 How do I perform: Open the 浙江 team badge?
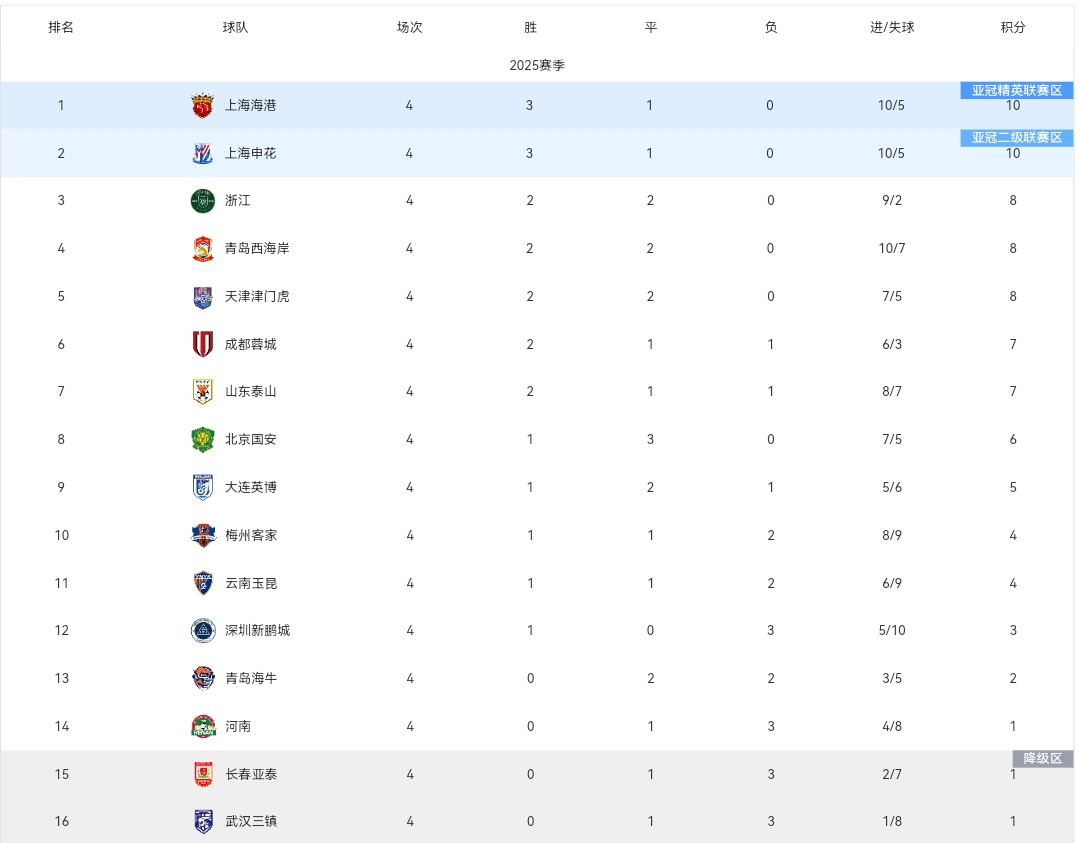[202, 201]
